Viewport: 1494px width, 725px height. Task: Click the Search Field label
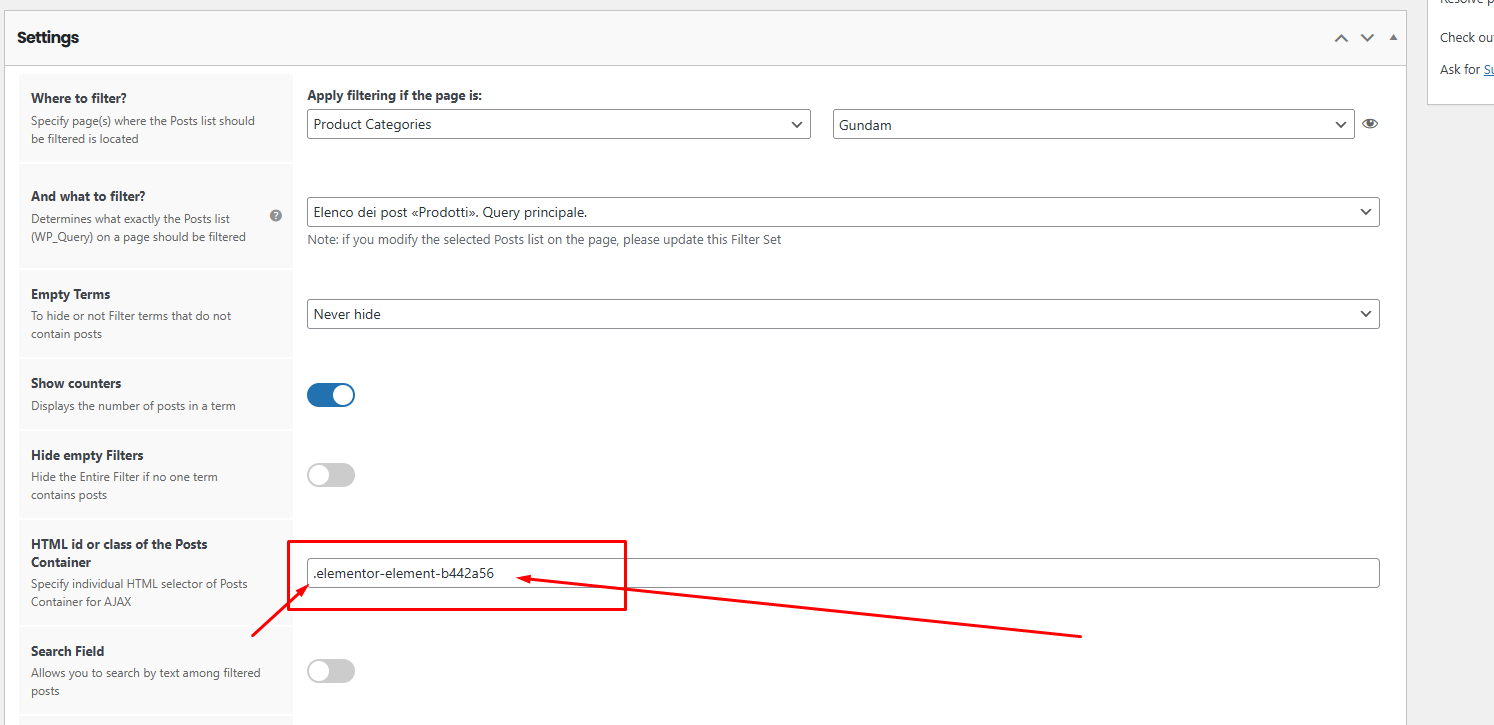pos(68,651)
